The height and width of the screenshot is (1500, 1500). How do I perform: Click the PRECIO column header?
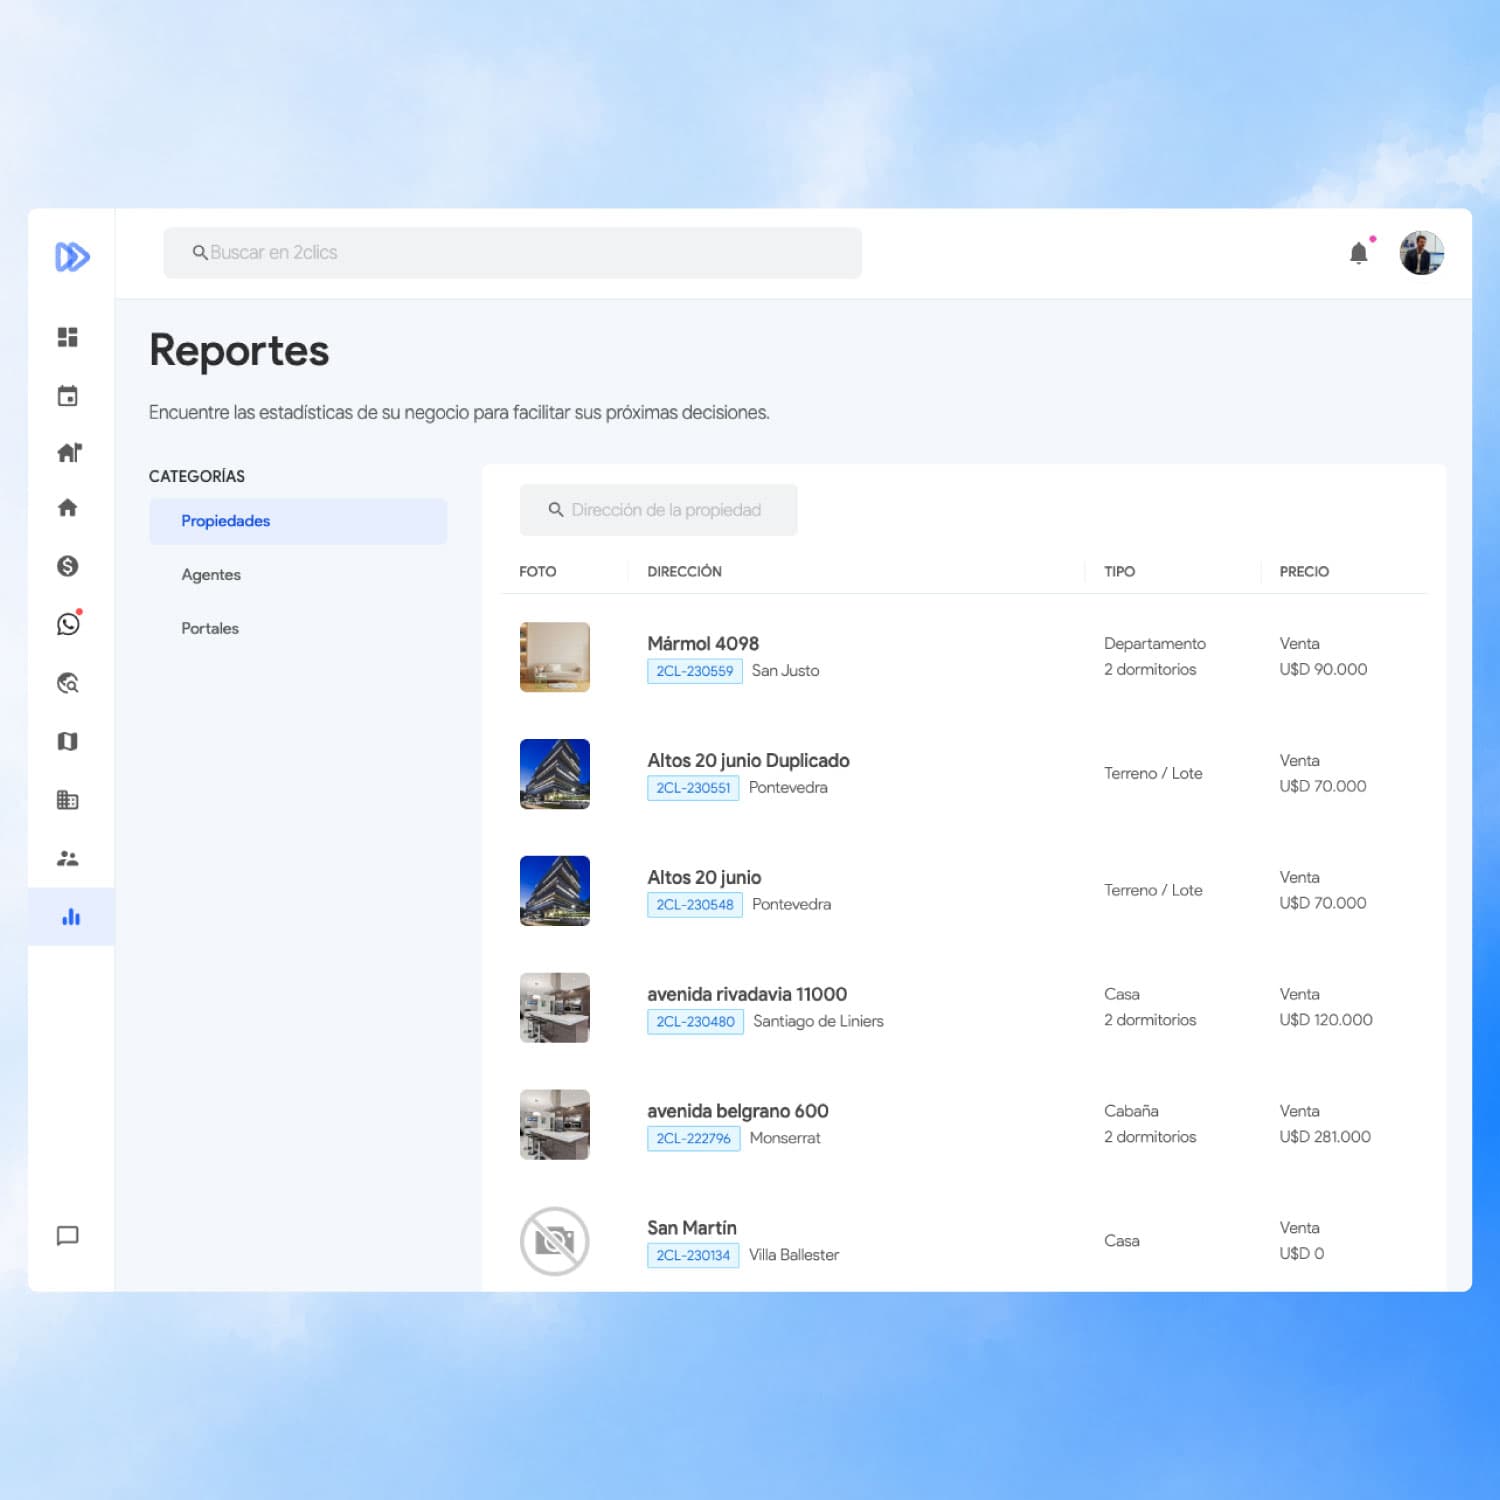point(1304,572)
